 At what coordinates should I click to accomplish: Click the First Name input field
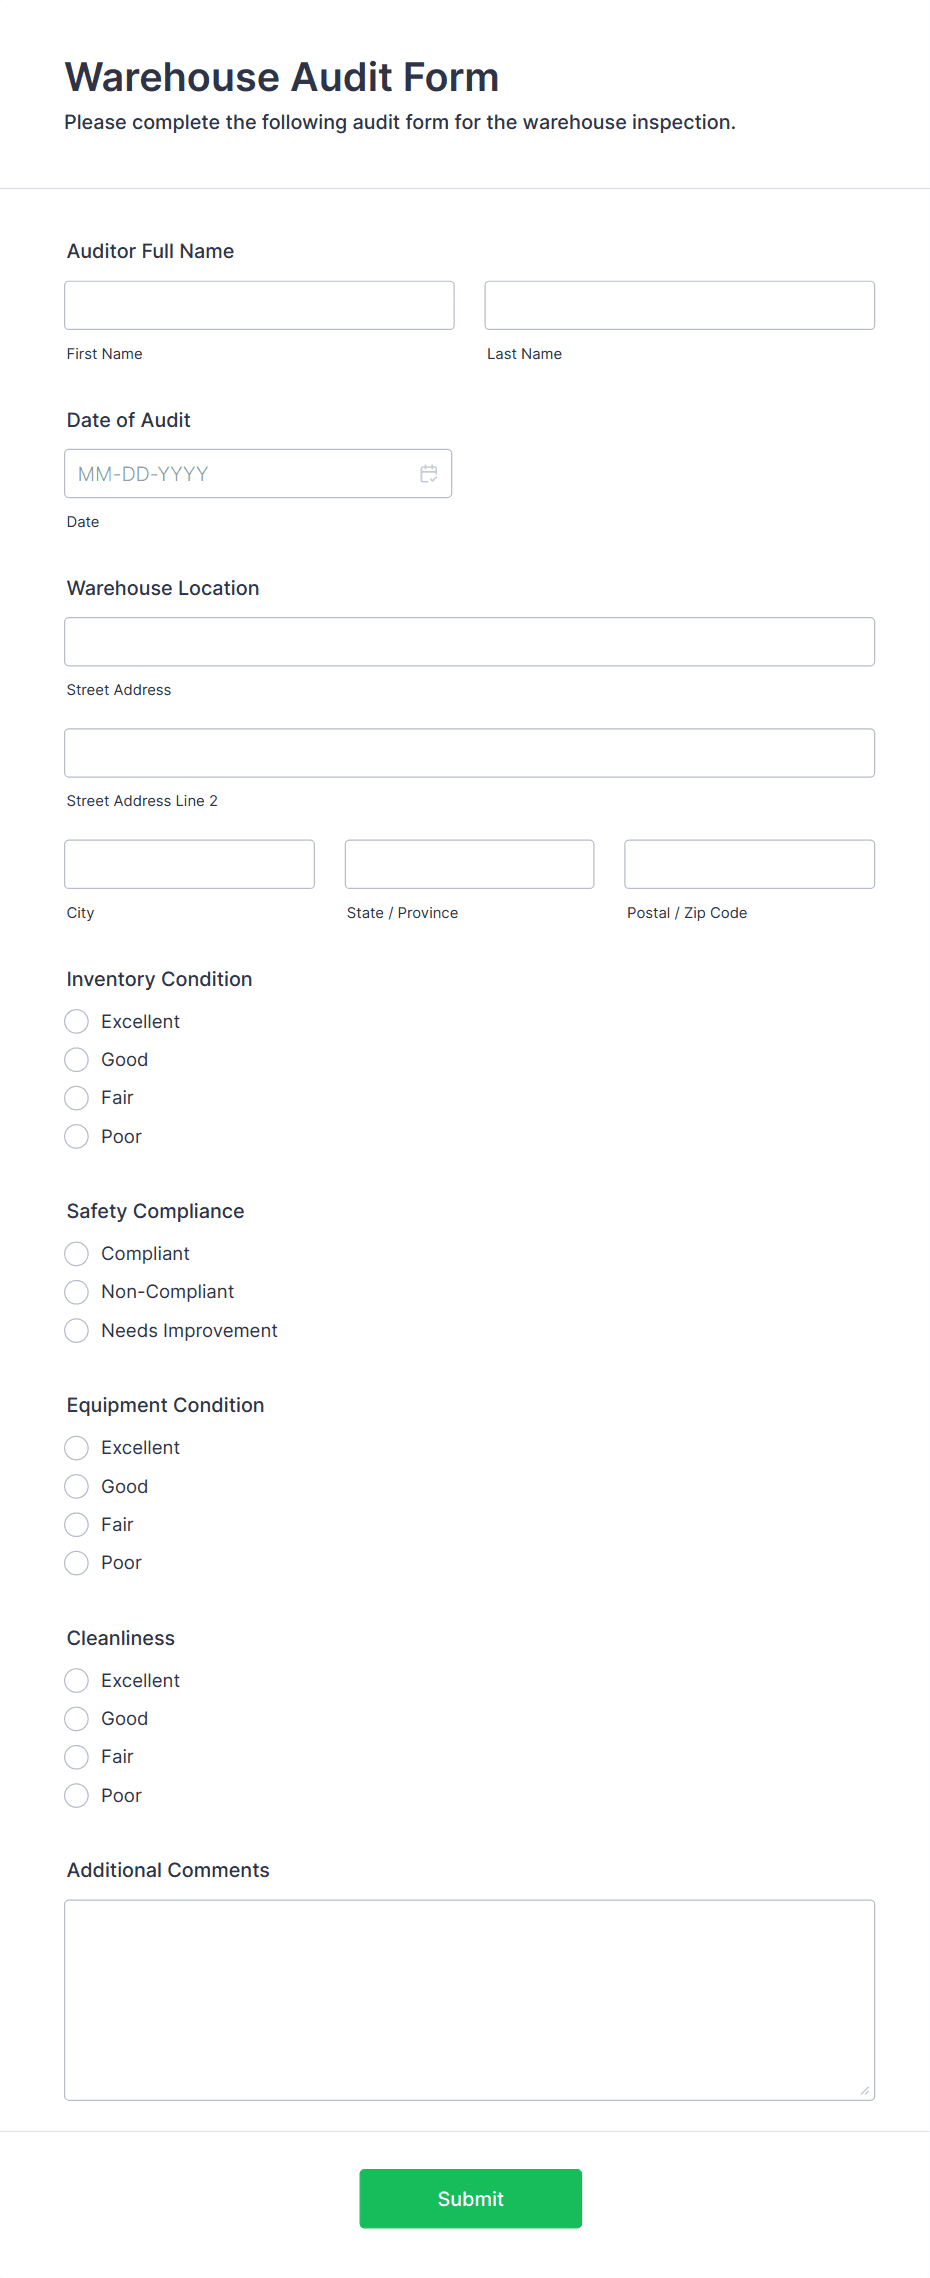(259, 306)
